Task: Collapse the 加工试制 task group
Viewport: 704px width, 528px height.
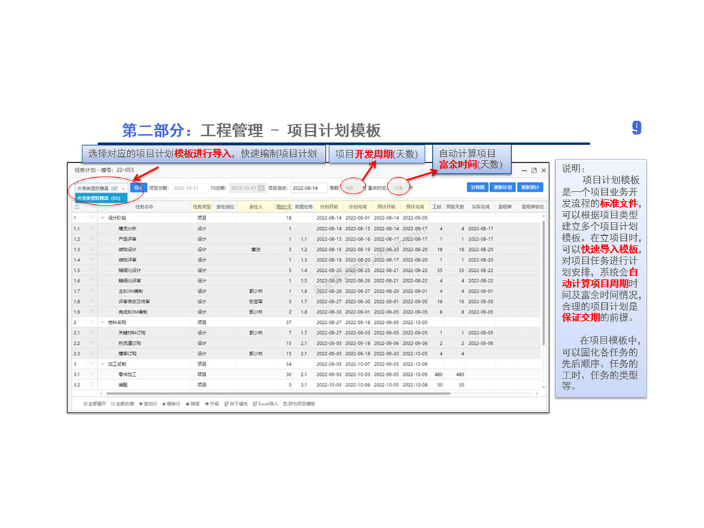Action: (103, 364)
